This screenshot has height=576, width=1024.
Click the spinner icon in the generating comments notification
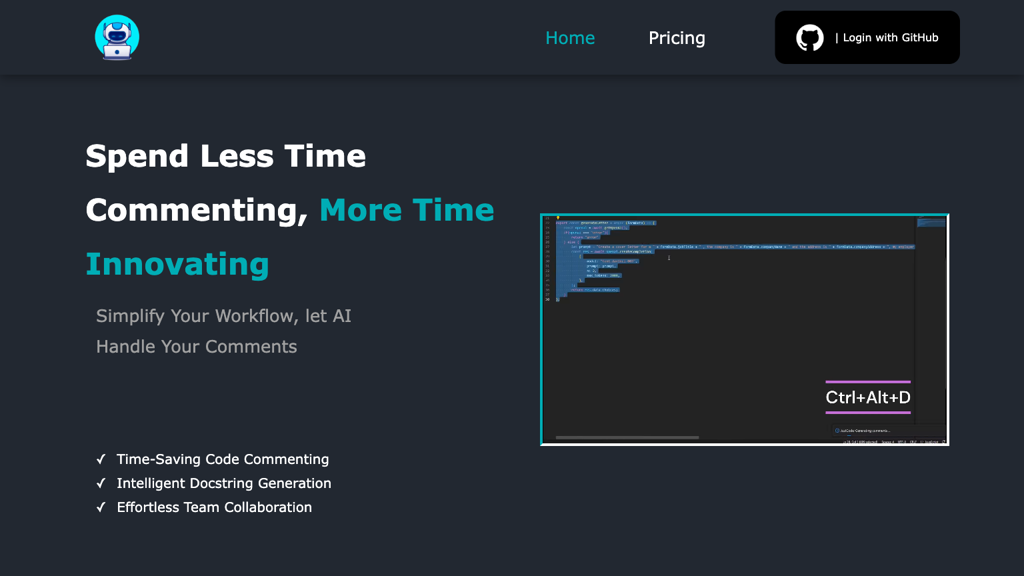pyautogui.click(x=837, y=431)
